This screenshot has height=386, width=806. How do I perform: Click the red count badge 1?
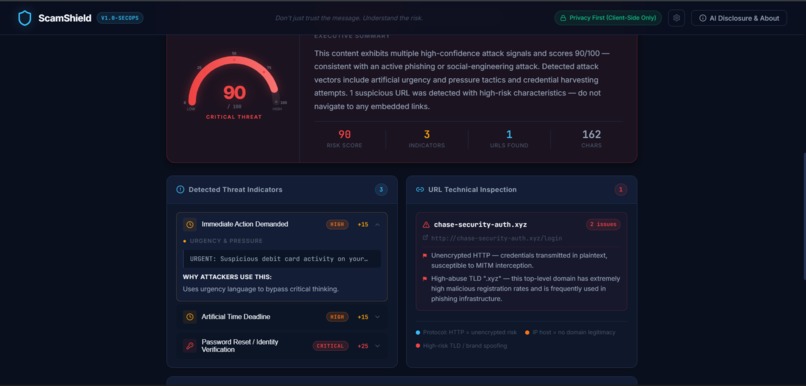(x=620, y=190)
